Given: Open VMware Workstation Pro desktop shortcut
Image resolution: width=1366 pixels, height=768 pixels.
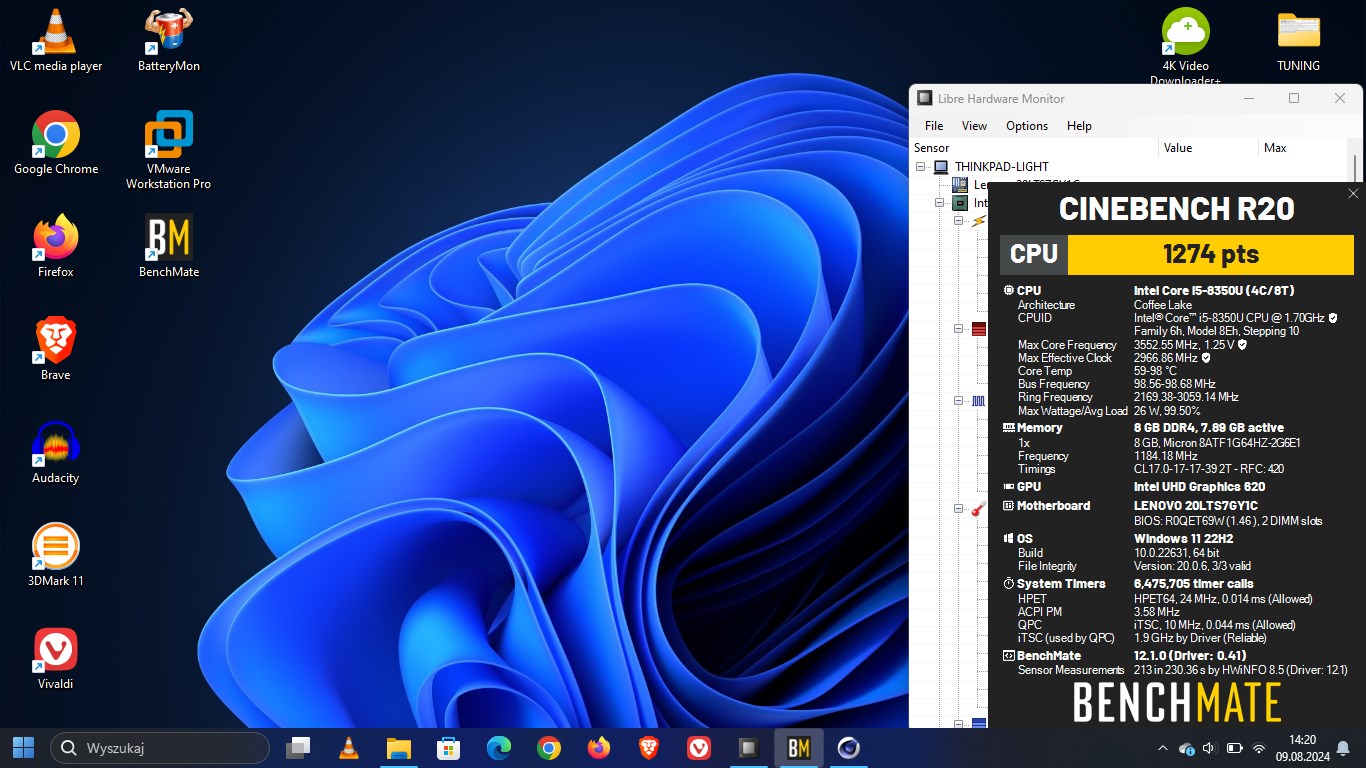Looking at the screenshot, I should [x=168, y=150].
